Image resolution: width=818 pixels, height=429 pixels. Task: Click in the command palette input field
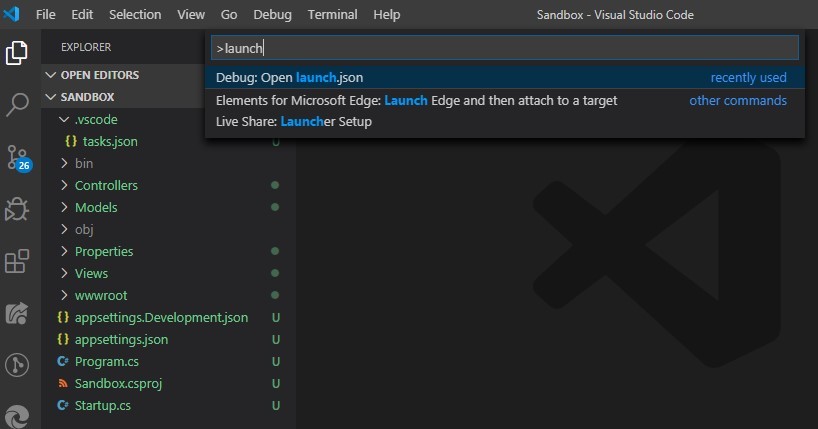coord(504,48)
